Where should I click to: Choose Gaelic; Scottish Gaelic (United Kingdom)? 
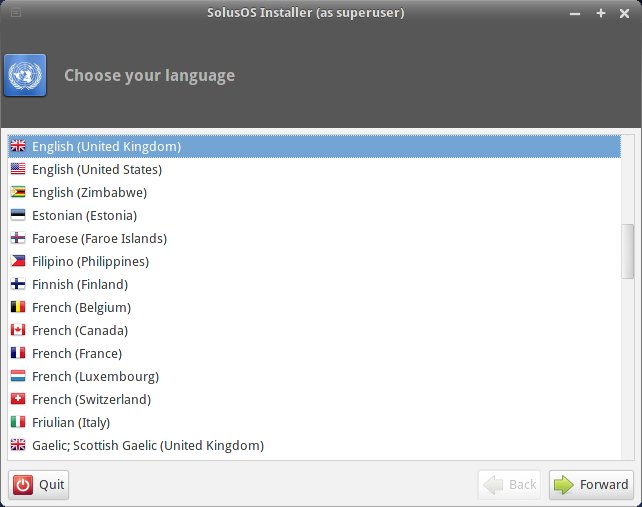[x=314, y=445]
